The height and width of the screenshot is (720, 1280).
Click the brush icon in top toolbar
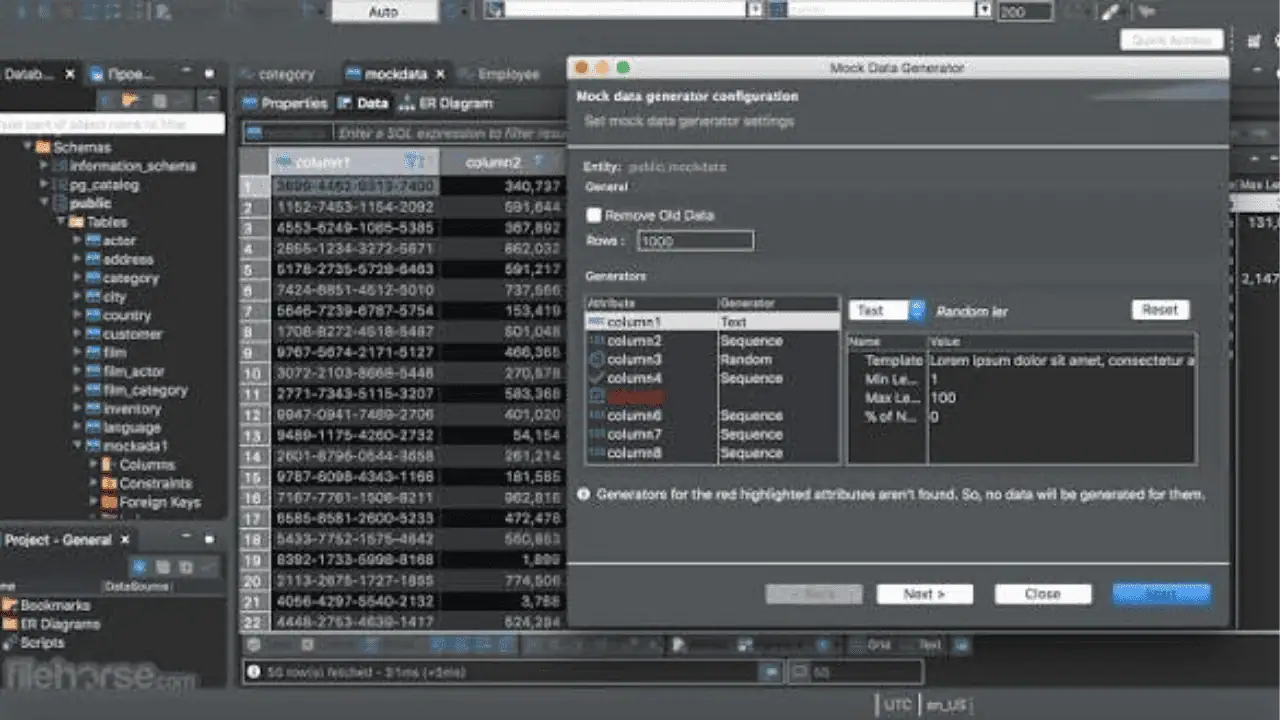tap(1109, 12)
